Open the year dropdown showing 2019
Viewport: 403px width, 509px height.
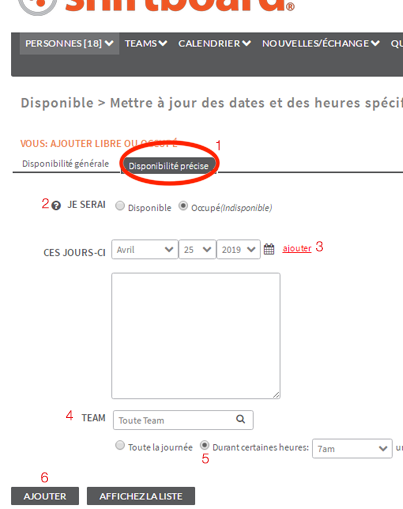point(239,249)
